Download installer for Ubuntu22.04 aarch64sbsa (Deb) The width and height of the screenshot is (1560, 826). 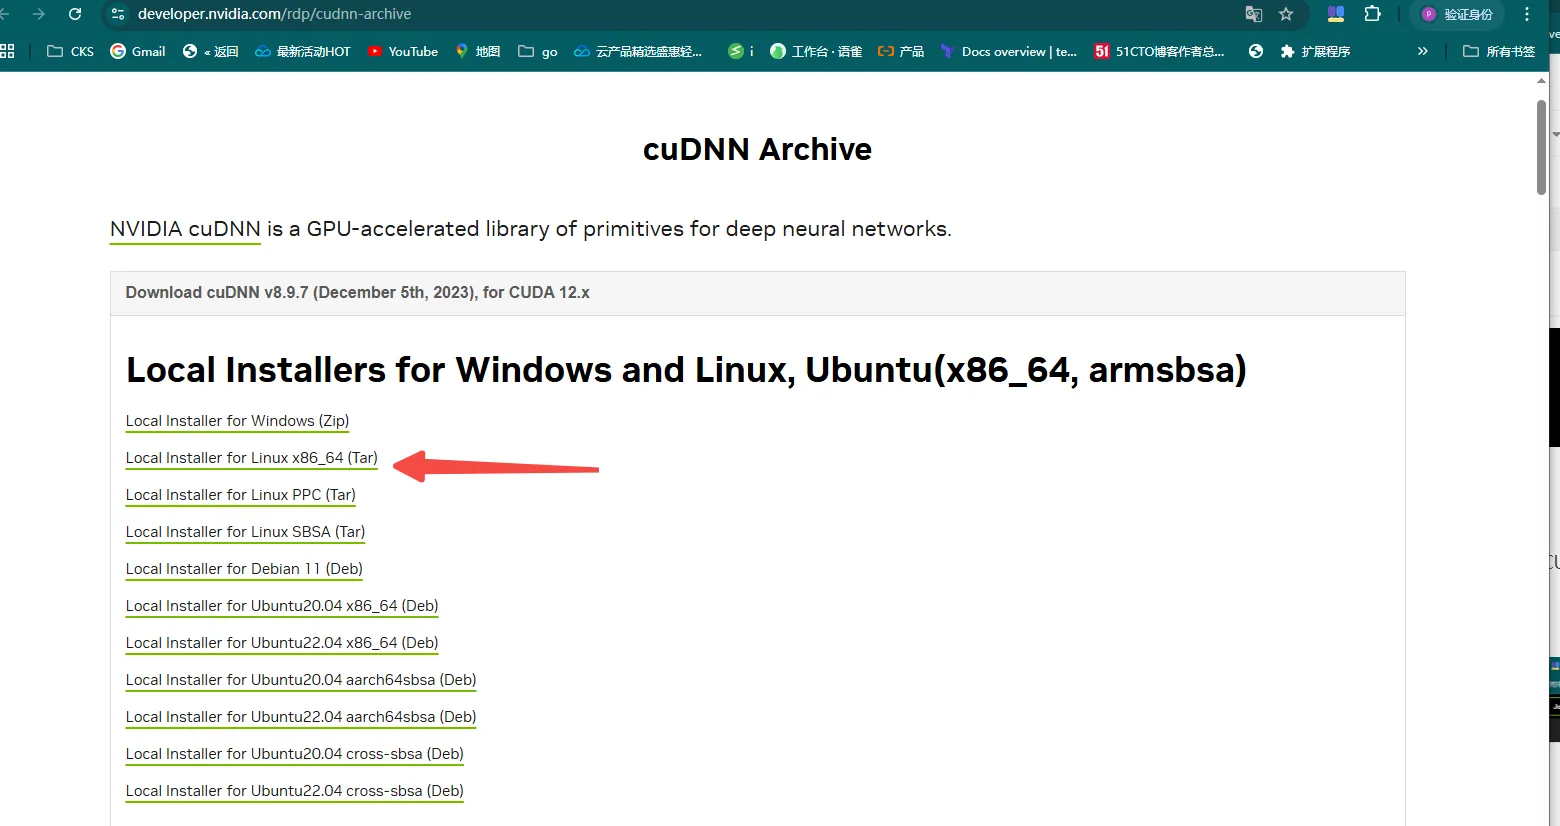pos(301,717)
